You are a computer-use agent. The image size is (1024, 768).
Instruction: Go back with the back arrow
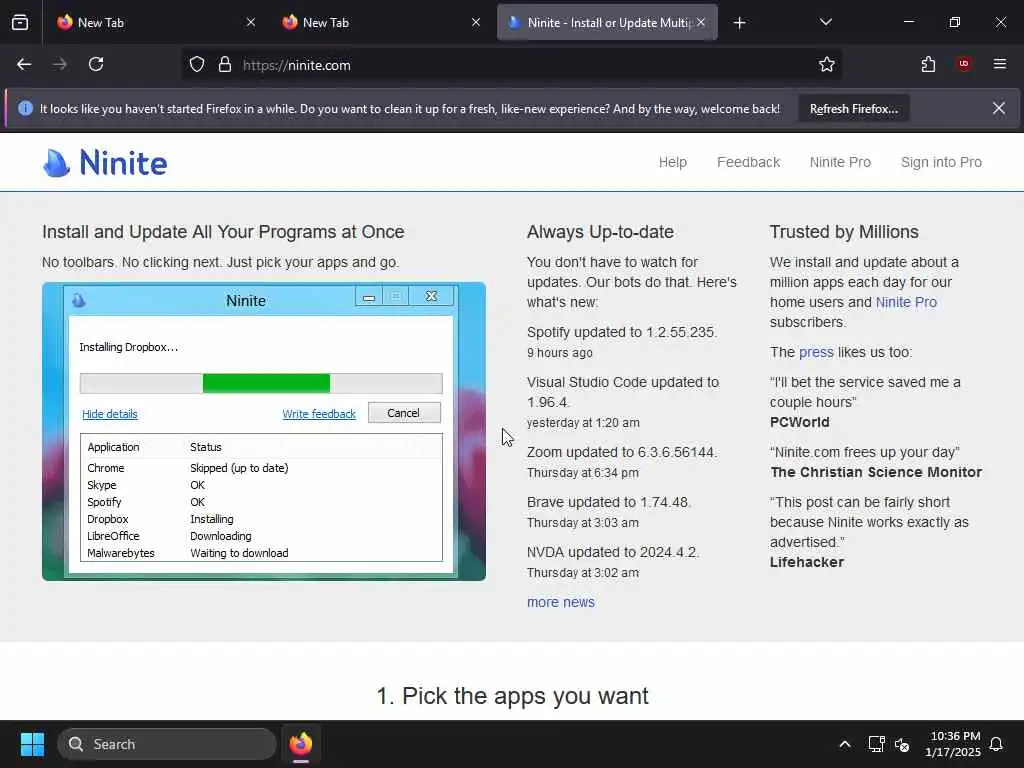point(24,64)
